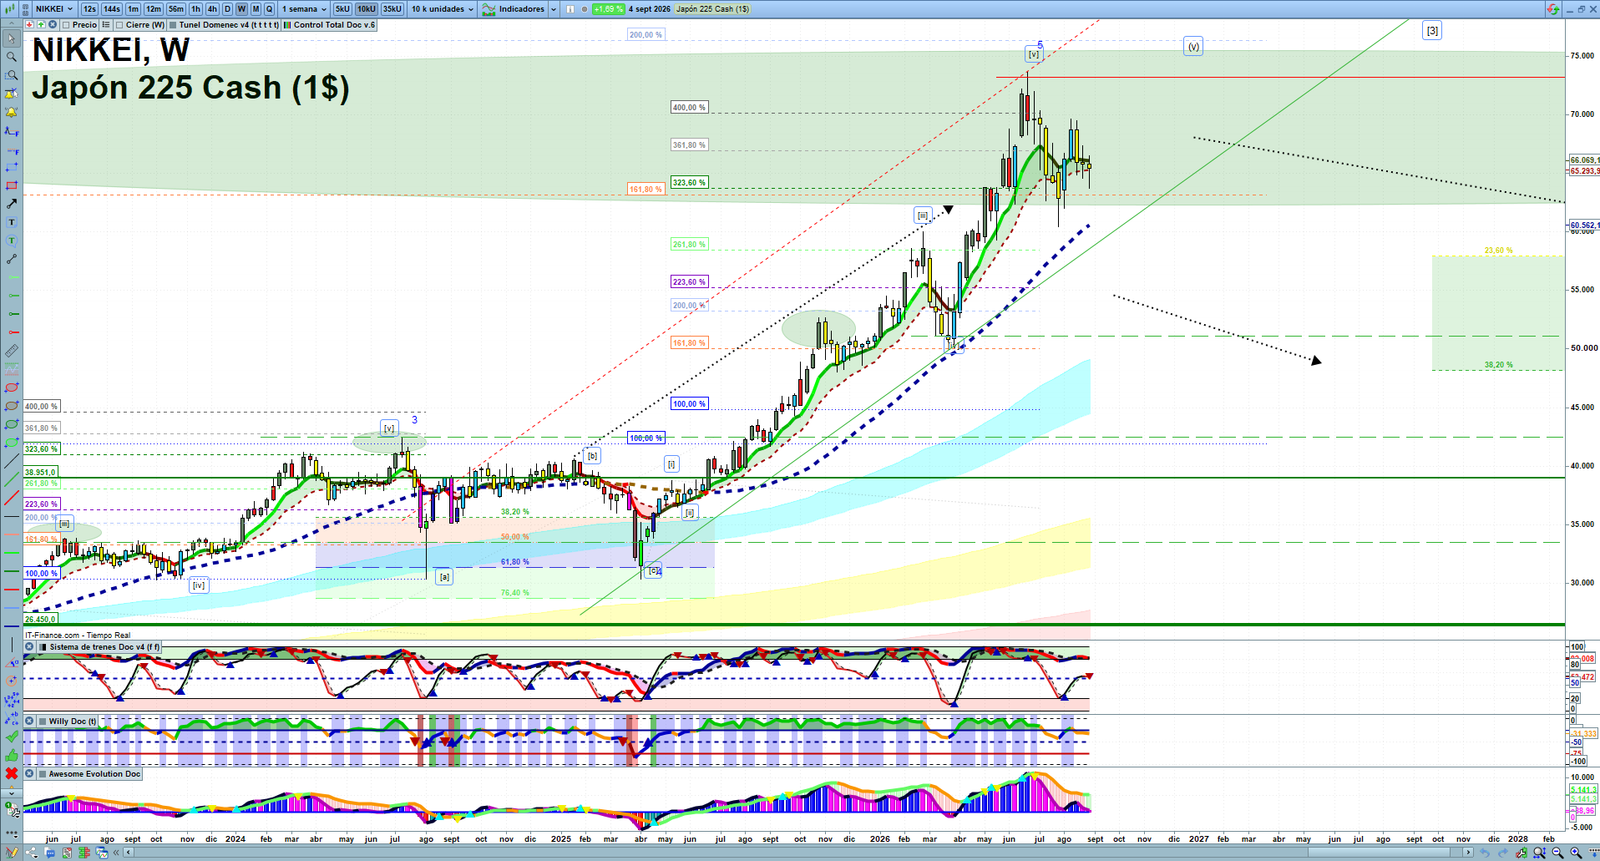
Task: Click the green plus icon near Precio
Action: (41, 25)
